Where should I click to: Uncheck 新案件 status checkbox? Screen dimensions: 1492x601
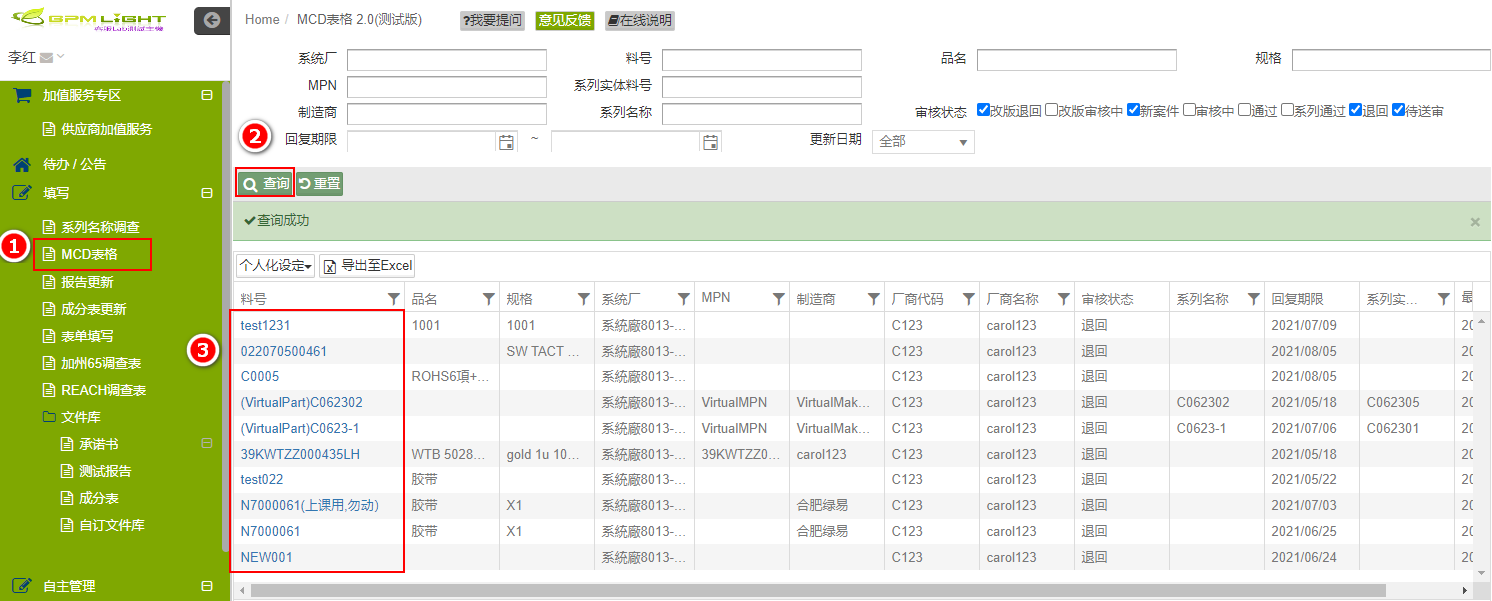pos(1133,110)
